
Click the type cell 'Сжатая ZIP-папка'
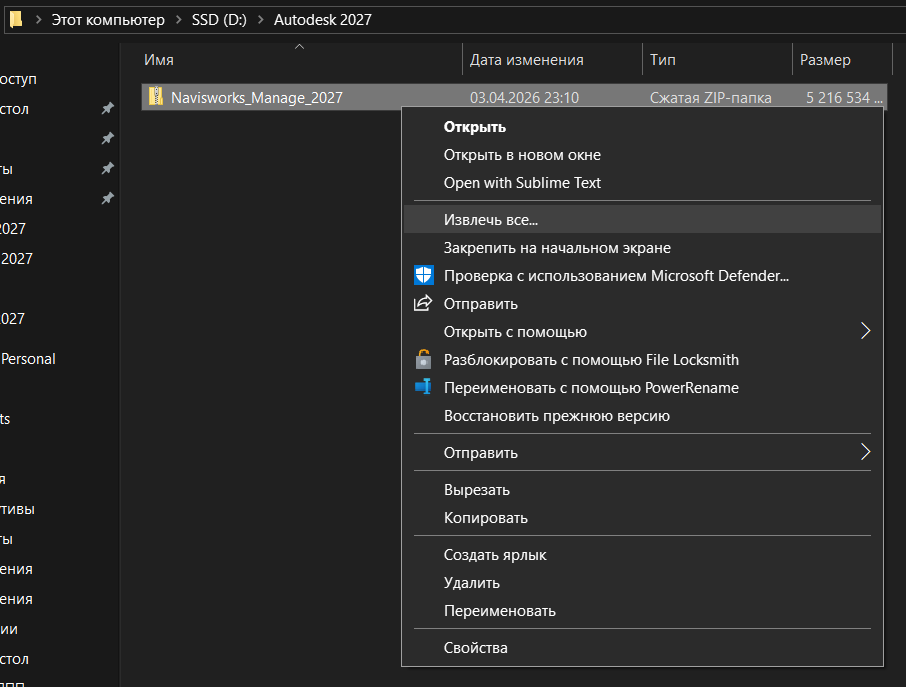710,97
